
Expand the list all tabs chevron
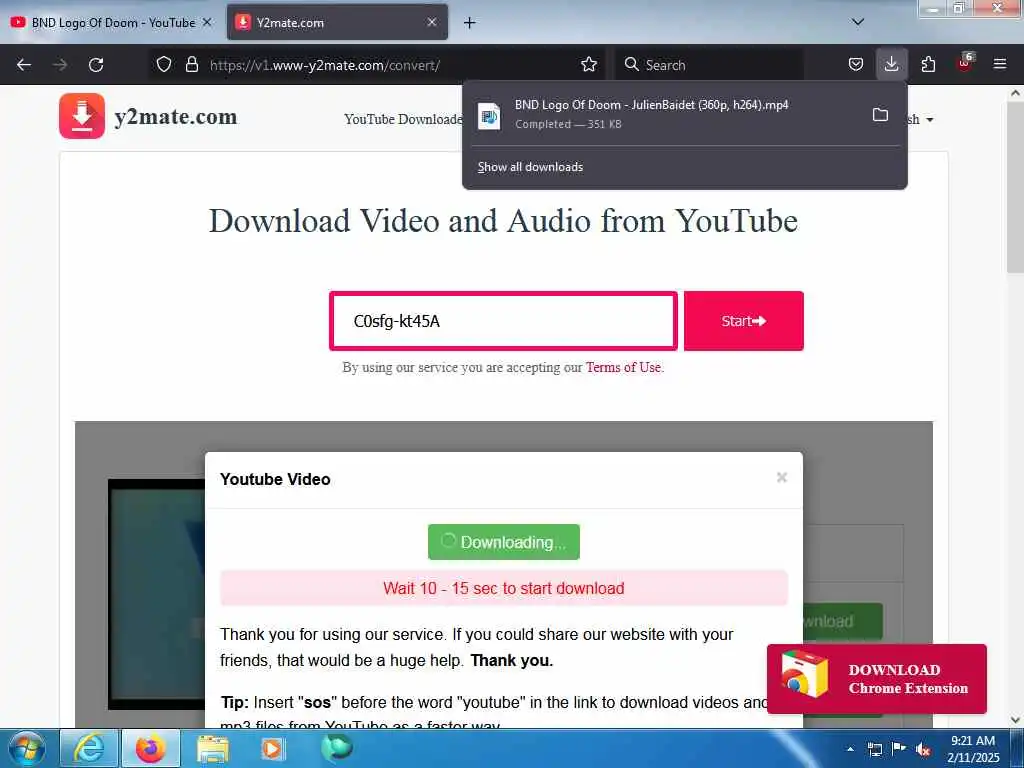tap(858, 22)
